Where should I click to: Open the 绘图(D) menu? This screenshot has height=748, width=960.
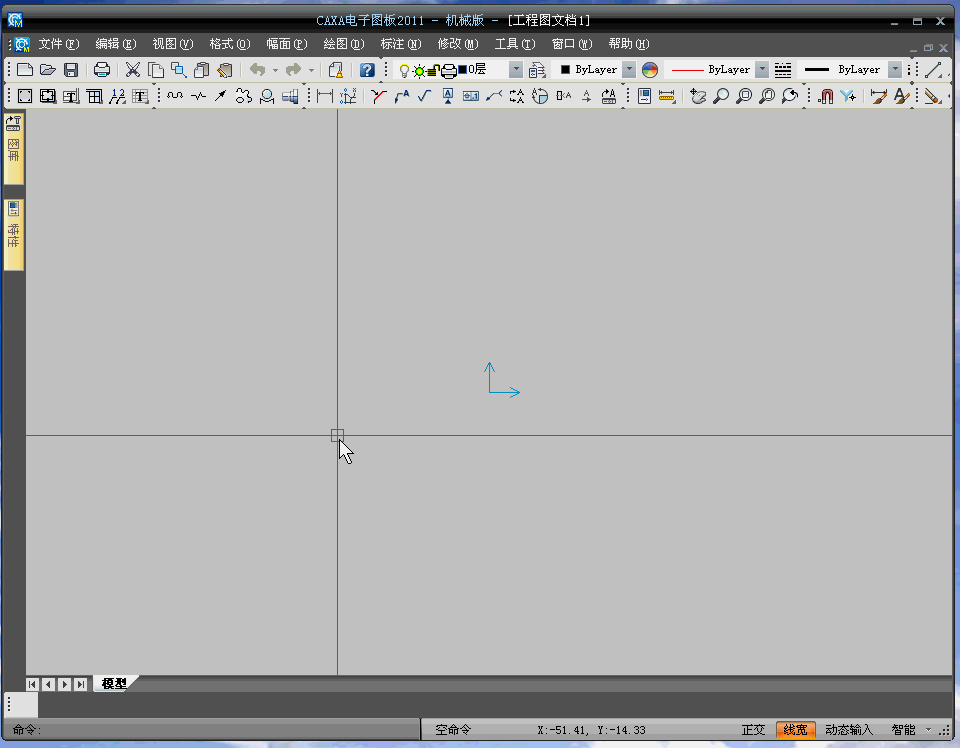click(343, 44)
